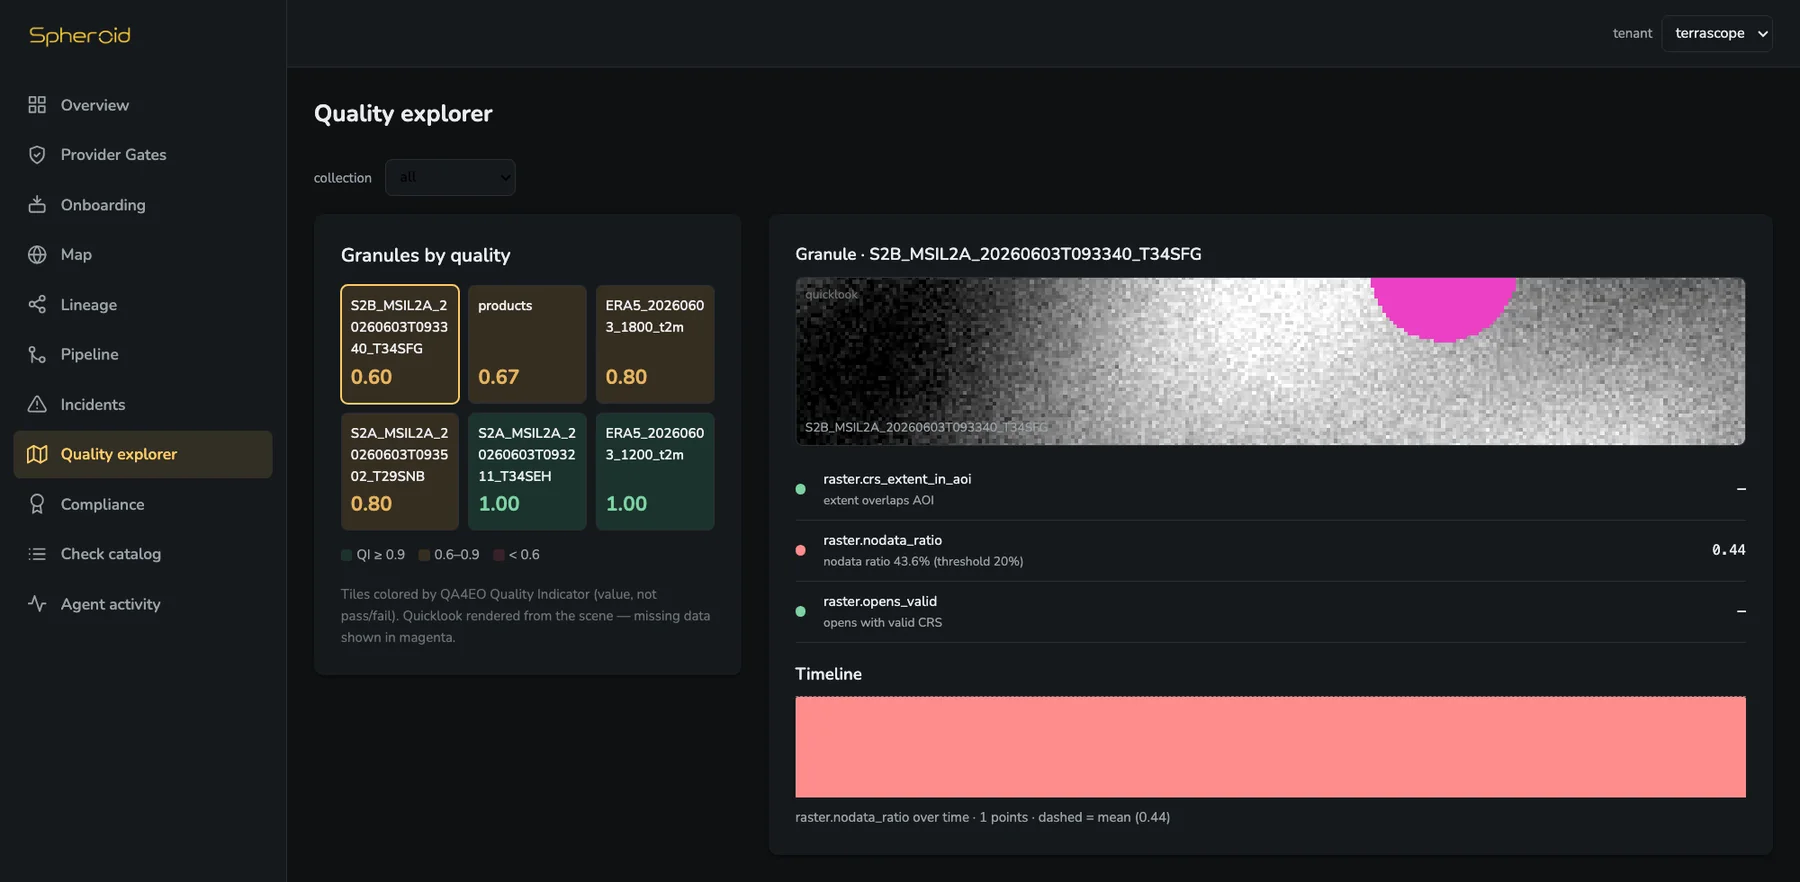
Task: Click the Overview grid icon
Action: coord(37,105)
